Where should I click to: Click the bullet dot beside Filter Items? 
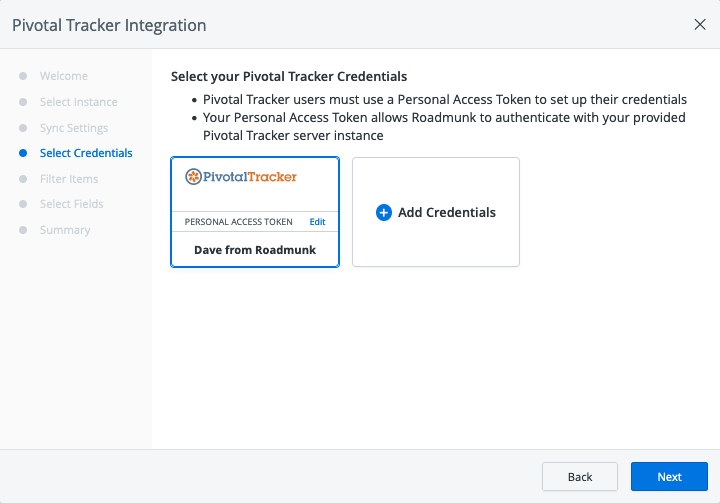click(23, 179)
